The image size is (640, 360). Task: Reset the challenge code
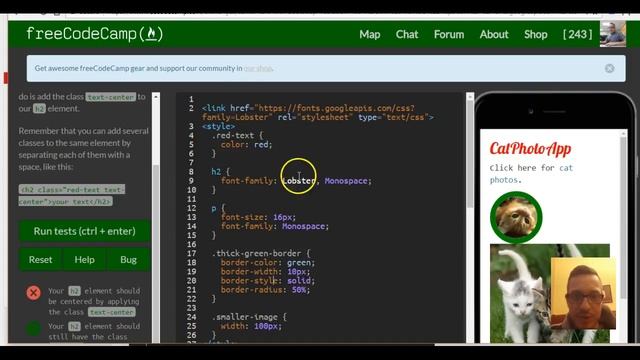coord(40,260)
